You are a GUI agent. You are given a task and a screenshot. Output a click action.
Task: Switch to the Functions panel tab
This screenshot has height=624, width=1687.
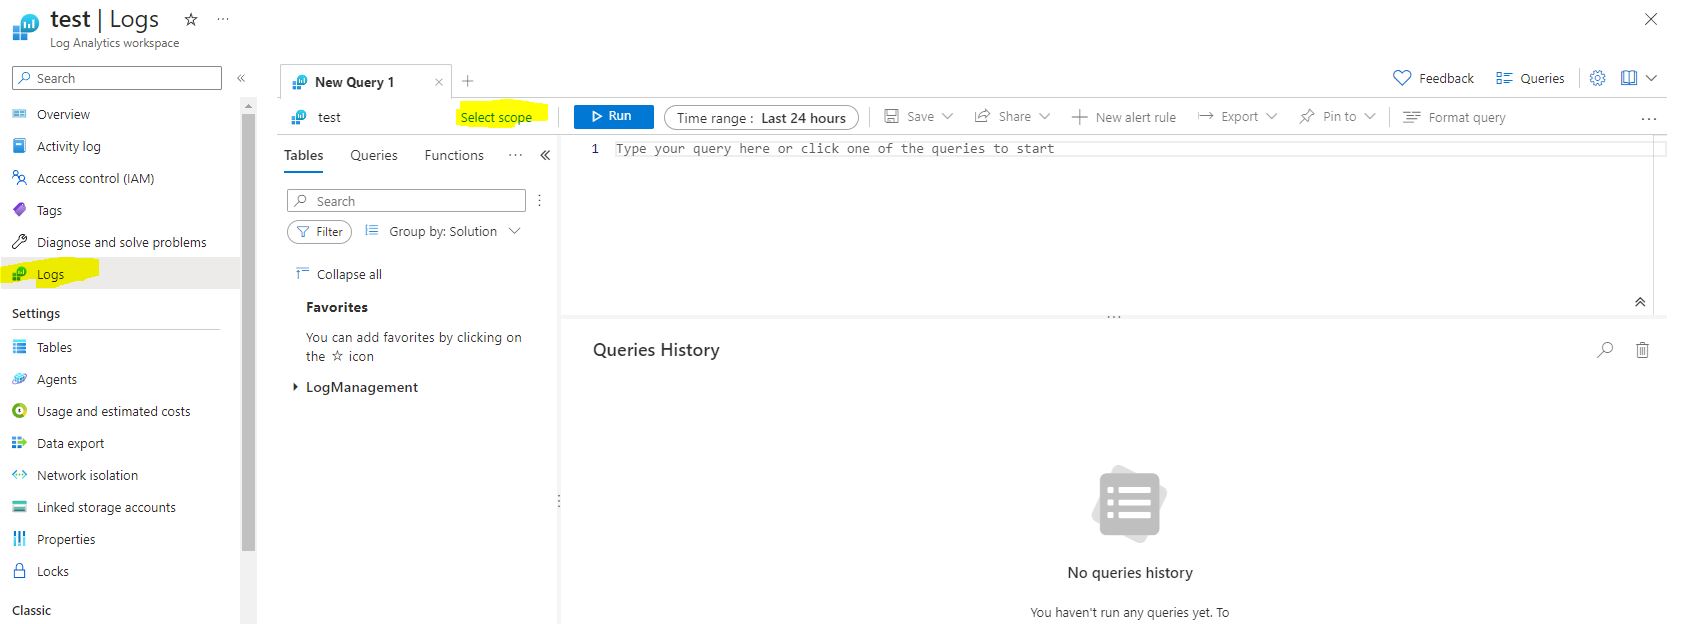pyautogui.click(x=454, y=155)
